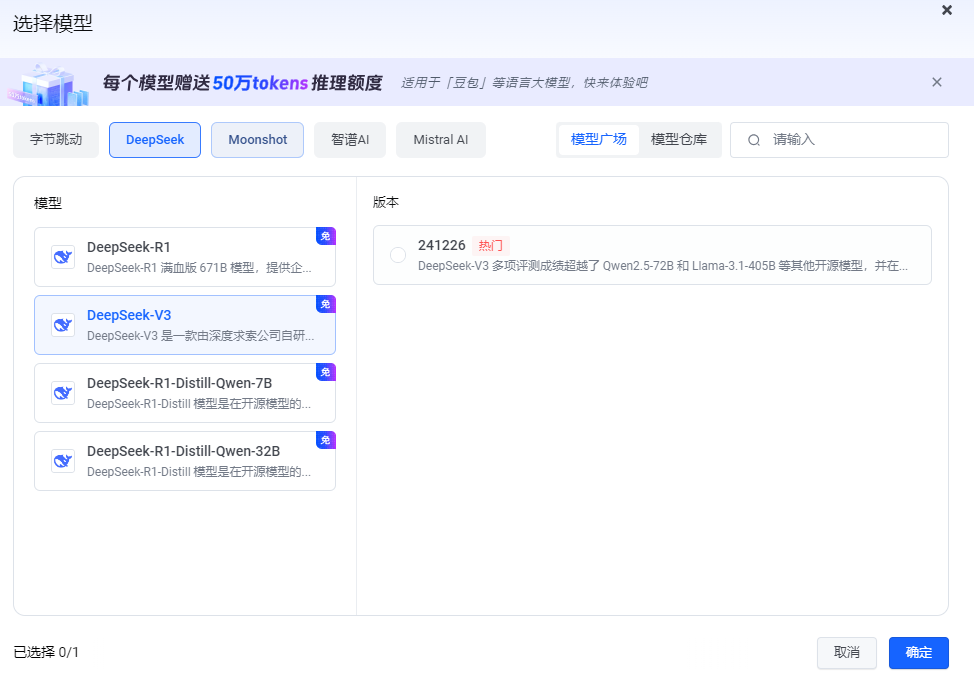The width and height of the screenshot is (974, 686).
Task: Select the DeepSeek-R1 model card
Action: (x=185, y=257)
